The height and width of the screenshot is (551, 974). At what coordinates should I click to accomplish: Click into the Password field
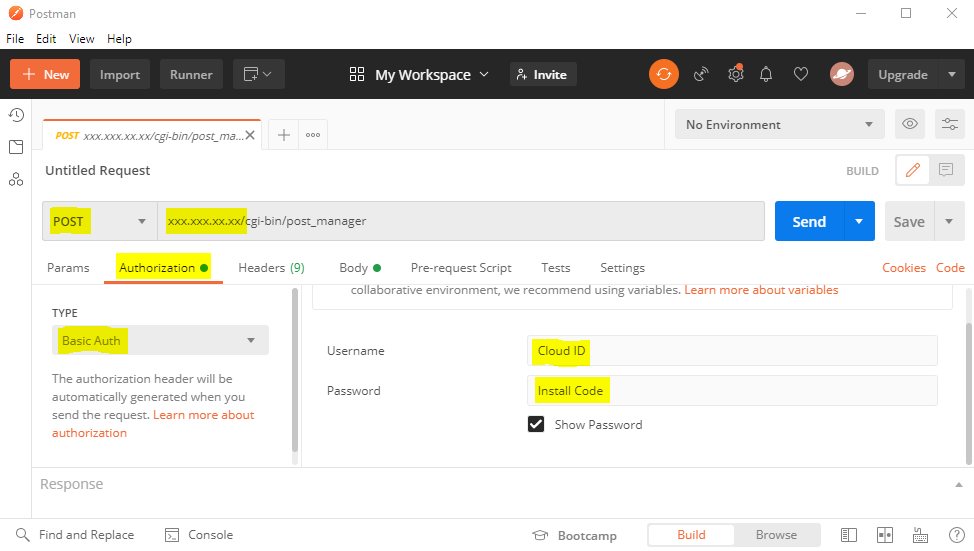(x=732, y=391)
